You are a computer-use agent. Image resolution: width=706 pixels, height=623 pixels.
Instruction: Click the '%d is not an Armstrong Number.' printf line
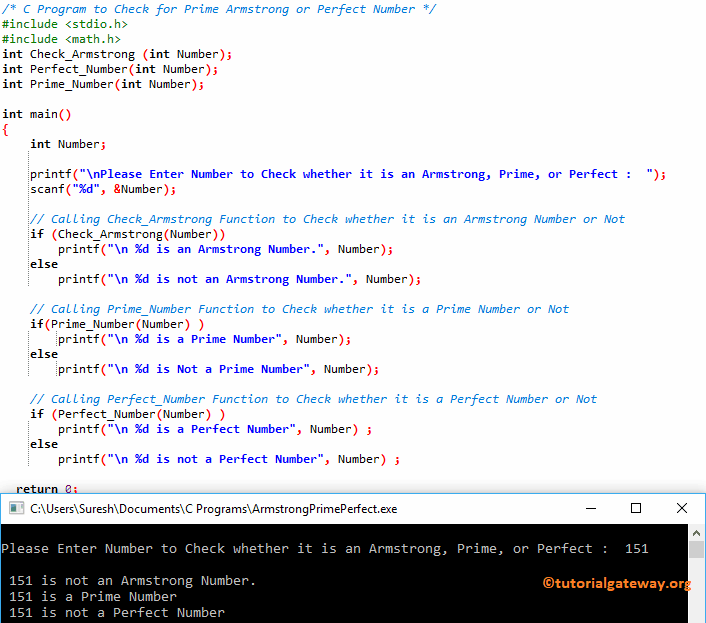pyautogui.click(x=239, y=280)
